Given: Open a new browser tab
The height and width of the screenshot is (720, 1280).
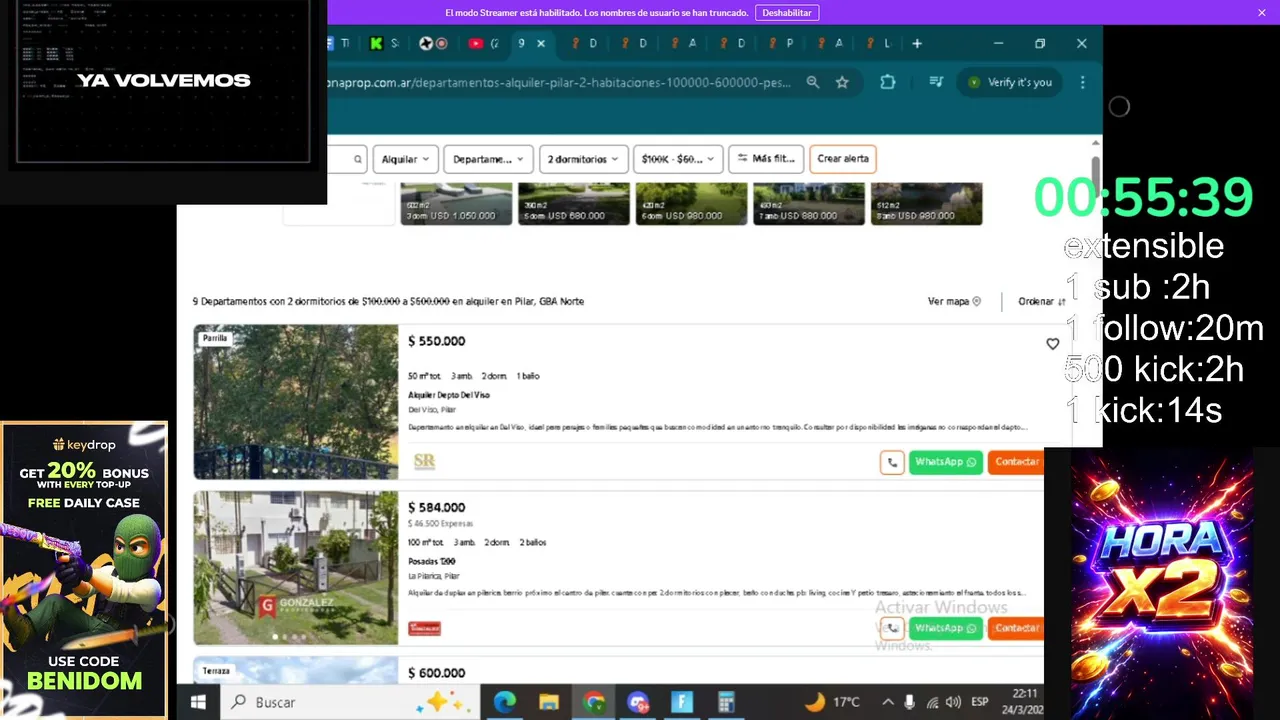Looking at the screenshot, I should tap(917, 43).
